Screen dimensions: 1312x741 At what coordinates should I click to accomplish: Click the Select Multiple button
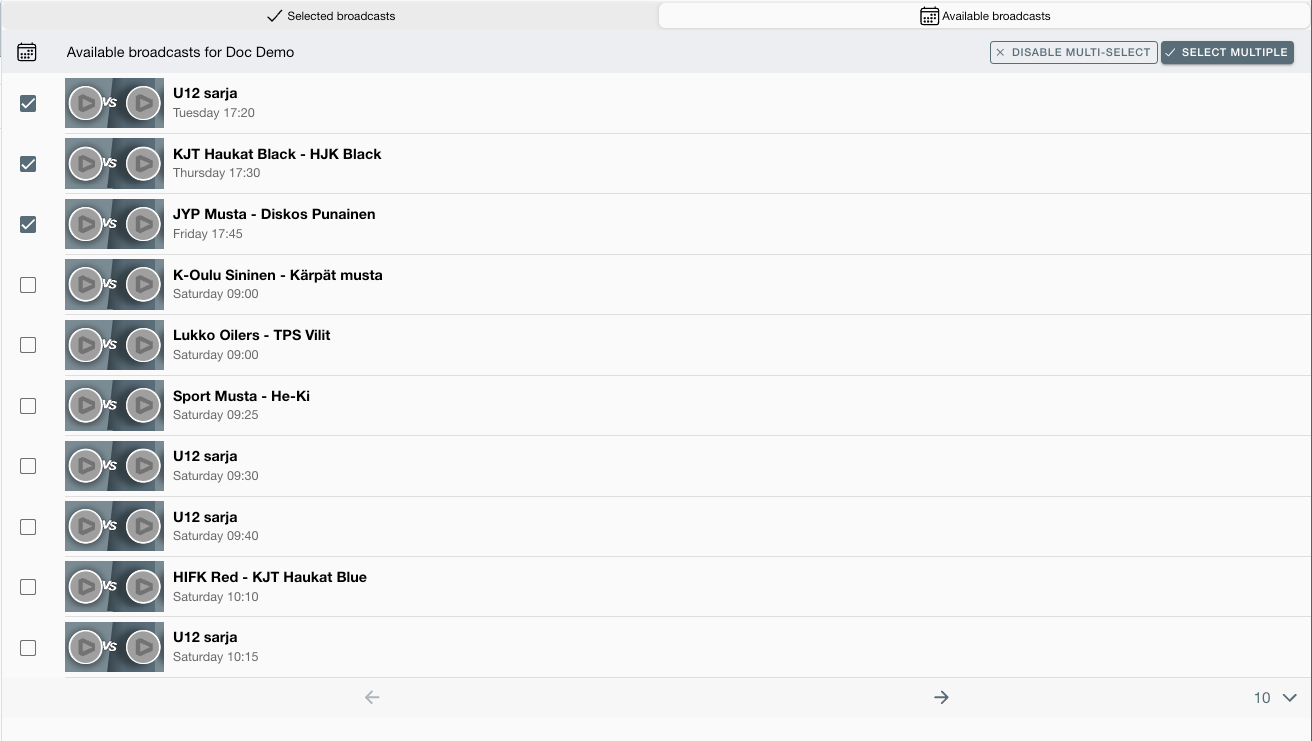click(x=1227, y=52)
